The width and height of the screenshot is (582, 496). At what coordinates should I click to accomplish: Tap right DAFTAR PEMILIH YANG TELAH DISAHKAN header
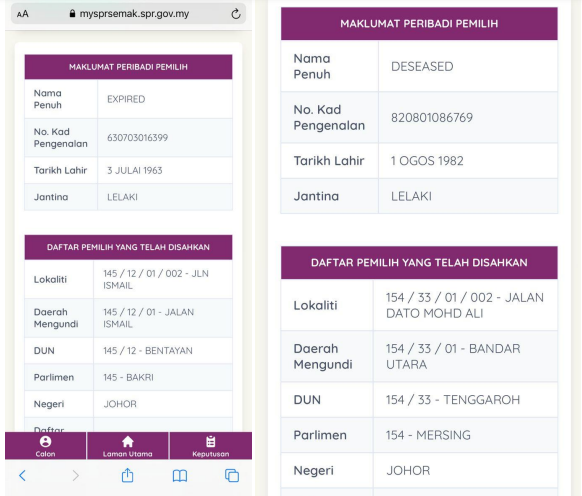click(x=419, y=262)
